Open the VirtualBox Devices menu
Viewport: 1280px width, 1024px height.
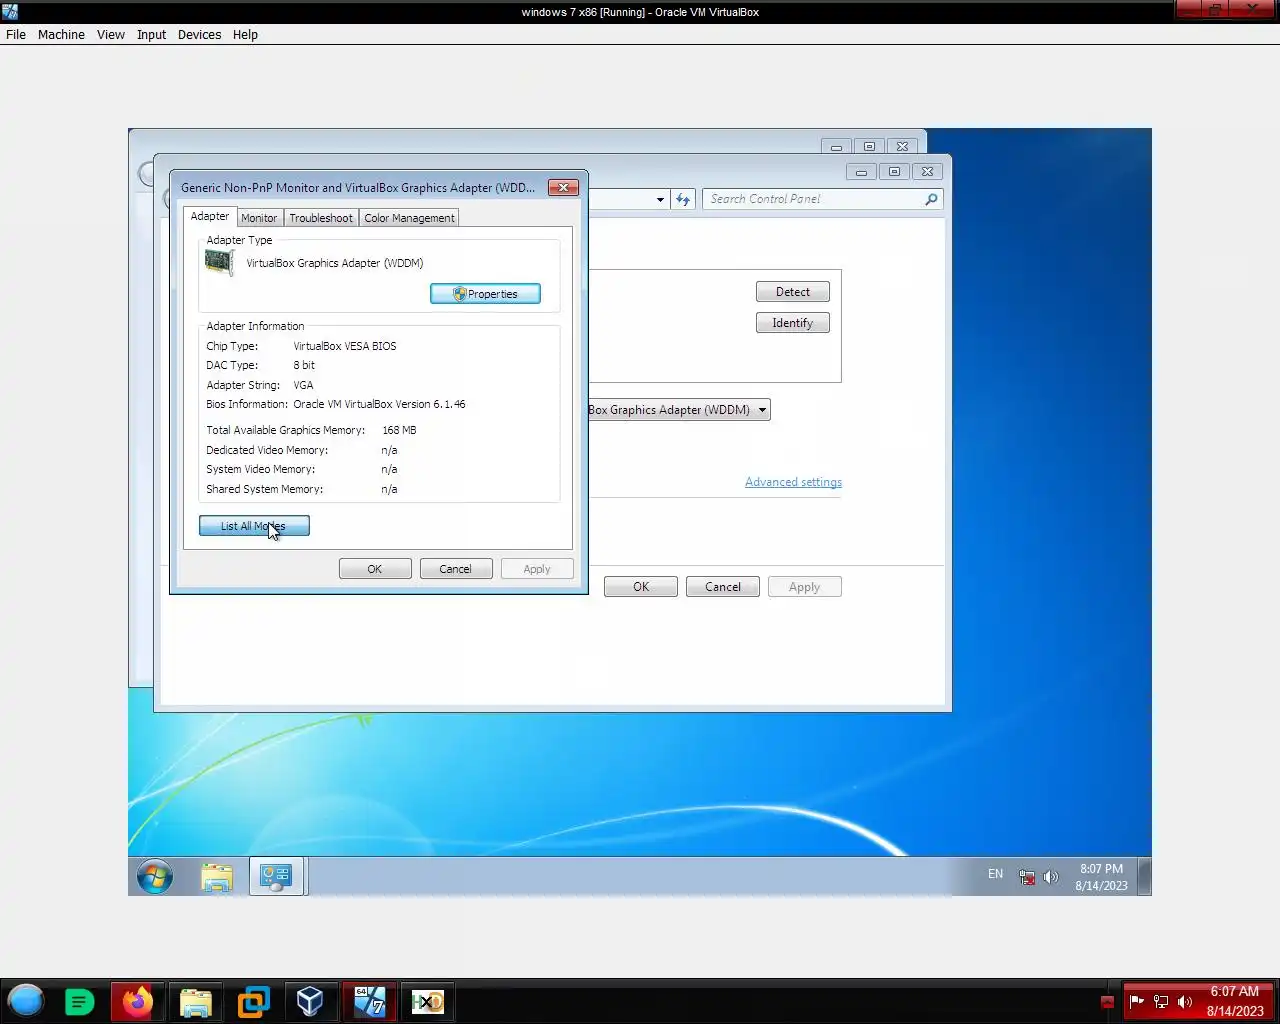pyautogui.click(x=199, y=34)
